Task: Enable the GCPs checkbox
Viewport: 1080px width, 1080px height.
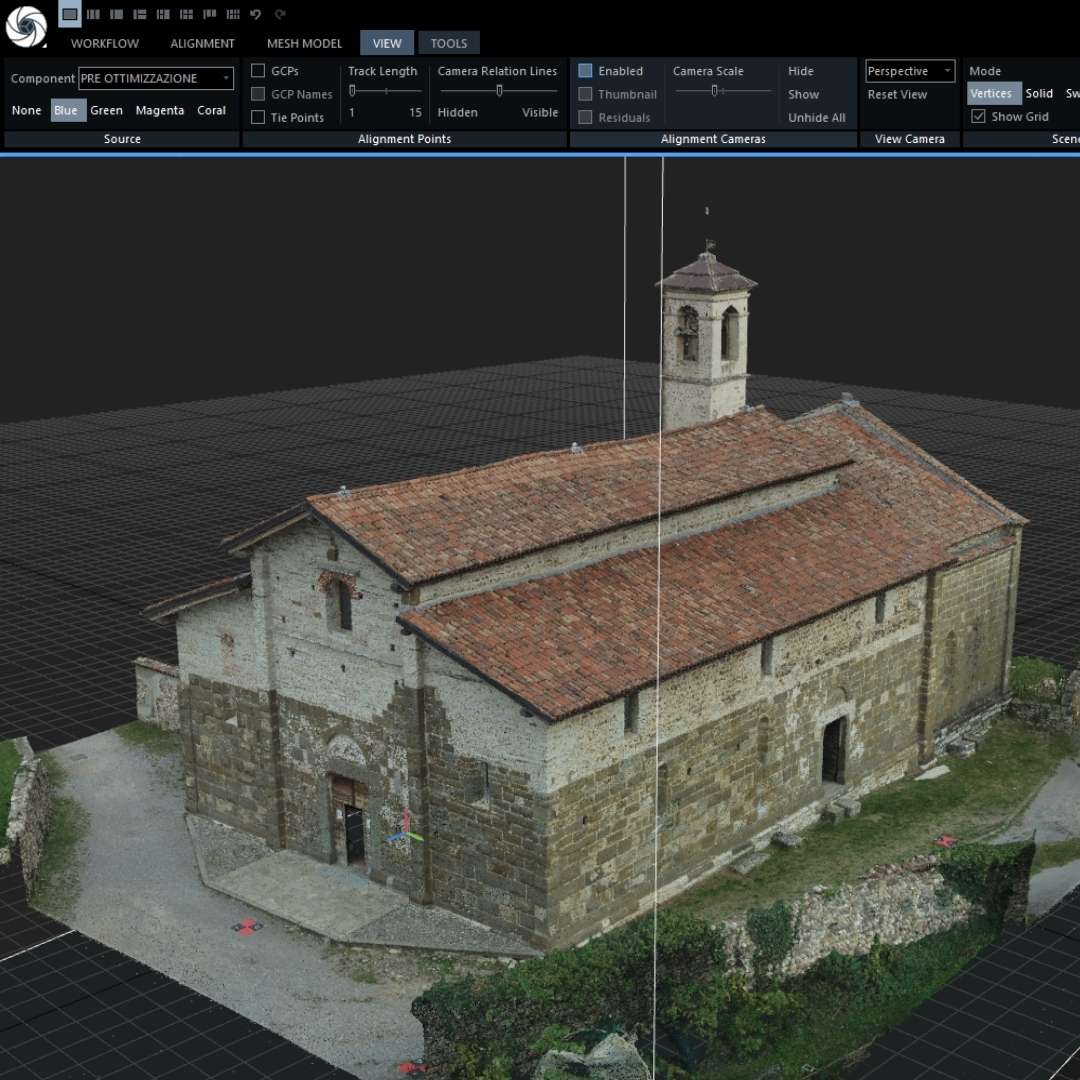Action: point(258,71)
